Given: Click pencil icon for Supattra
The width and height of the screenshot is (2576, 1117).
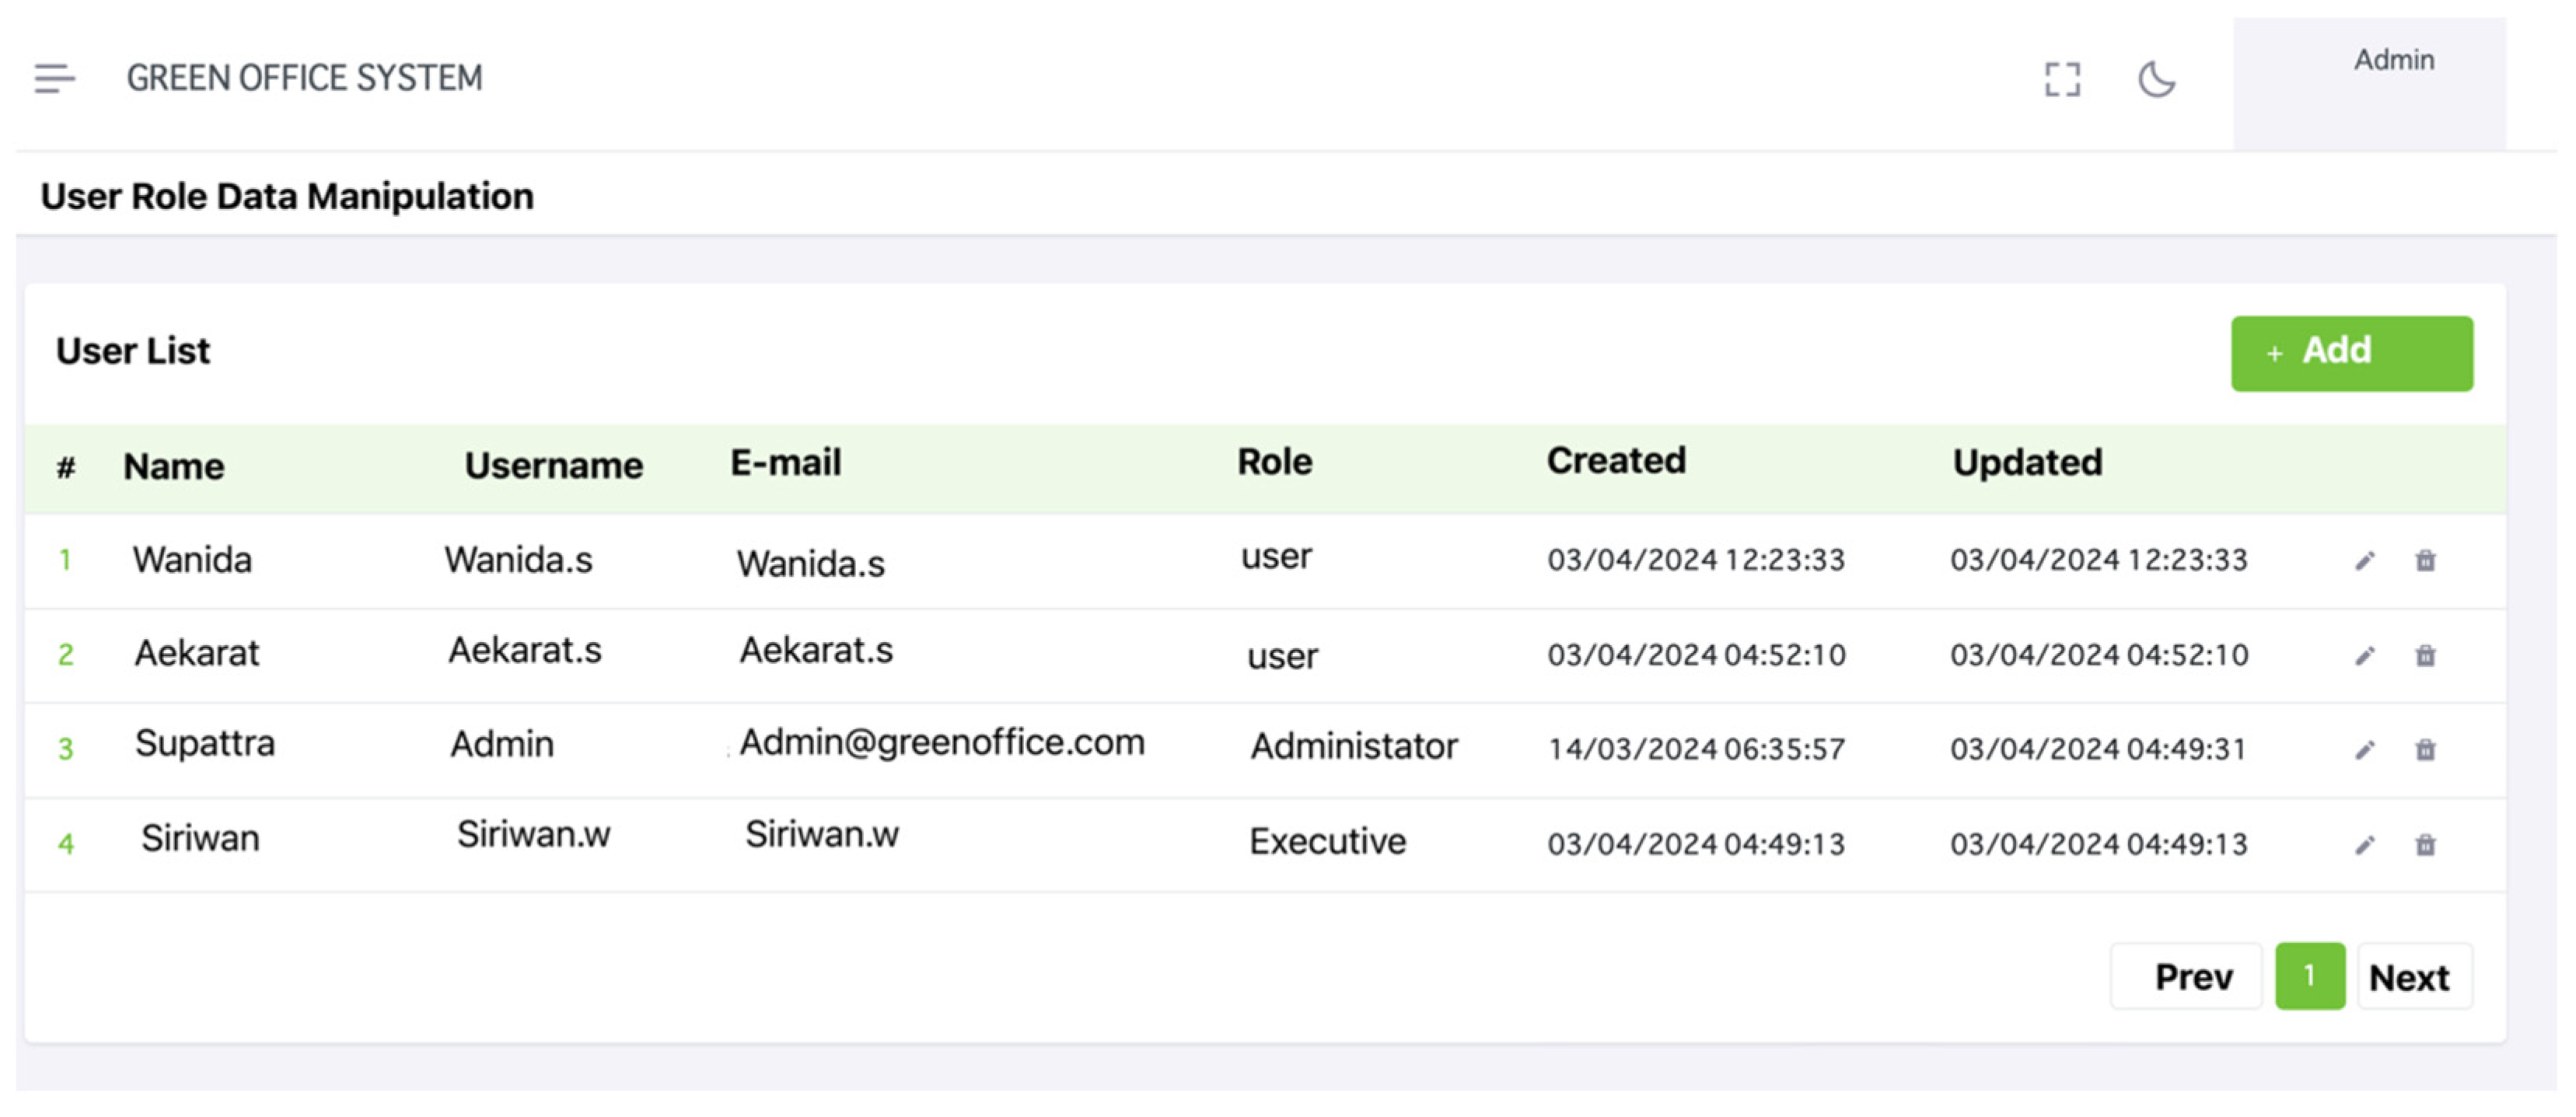Looking at the screenshot, I should [x=2365, y=750].
